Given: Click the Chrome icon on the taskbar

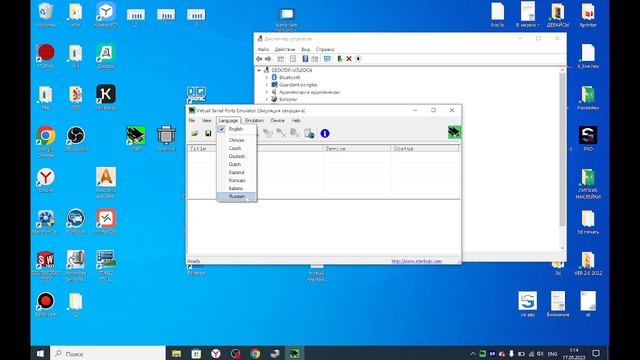Looking at the screenshot, I should pyautogui.click(x=256, y=353).
